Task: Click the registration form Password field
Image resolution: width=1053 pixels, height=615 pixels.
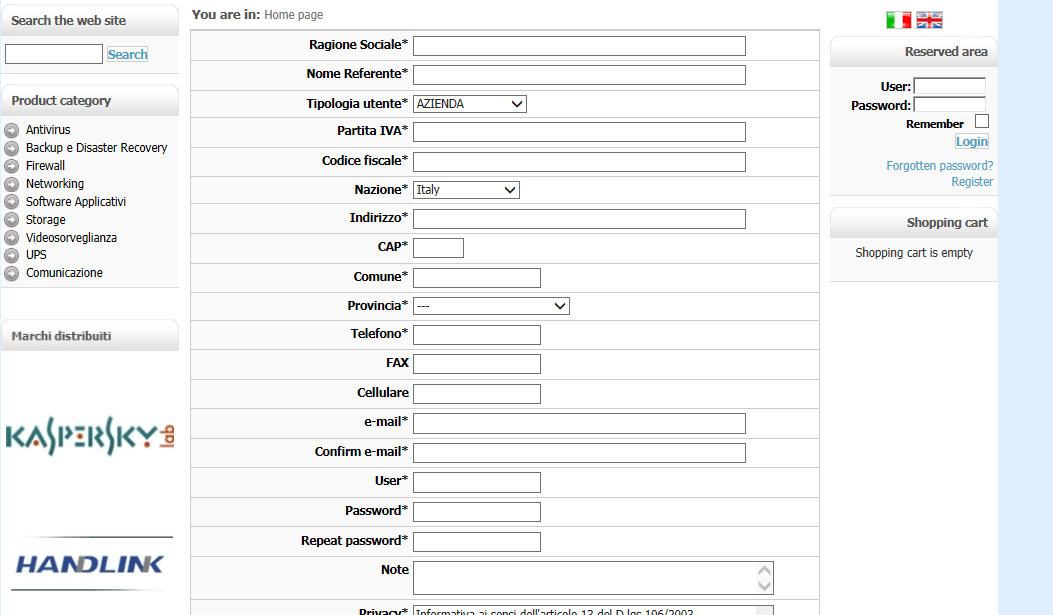Action: click(477, 512)
